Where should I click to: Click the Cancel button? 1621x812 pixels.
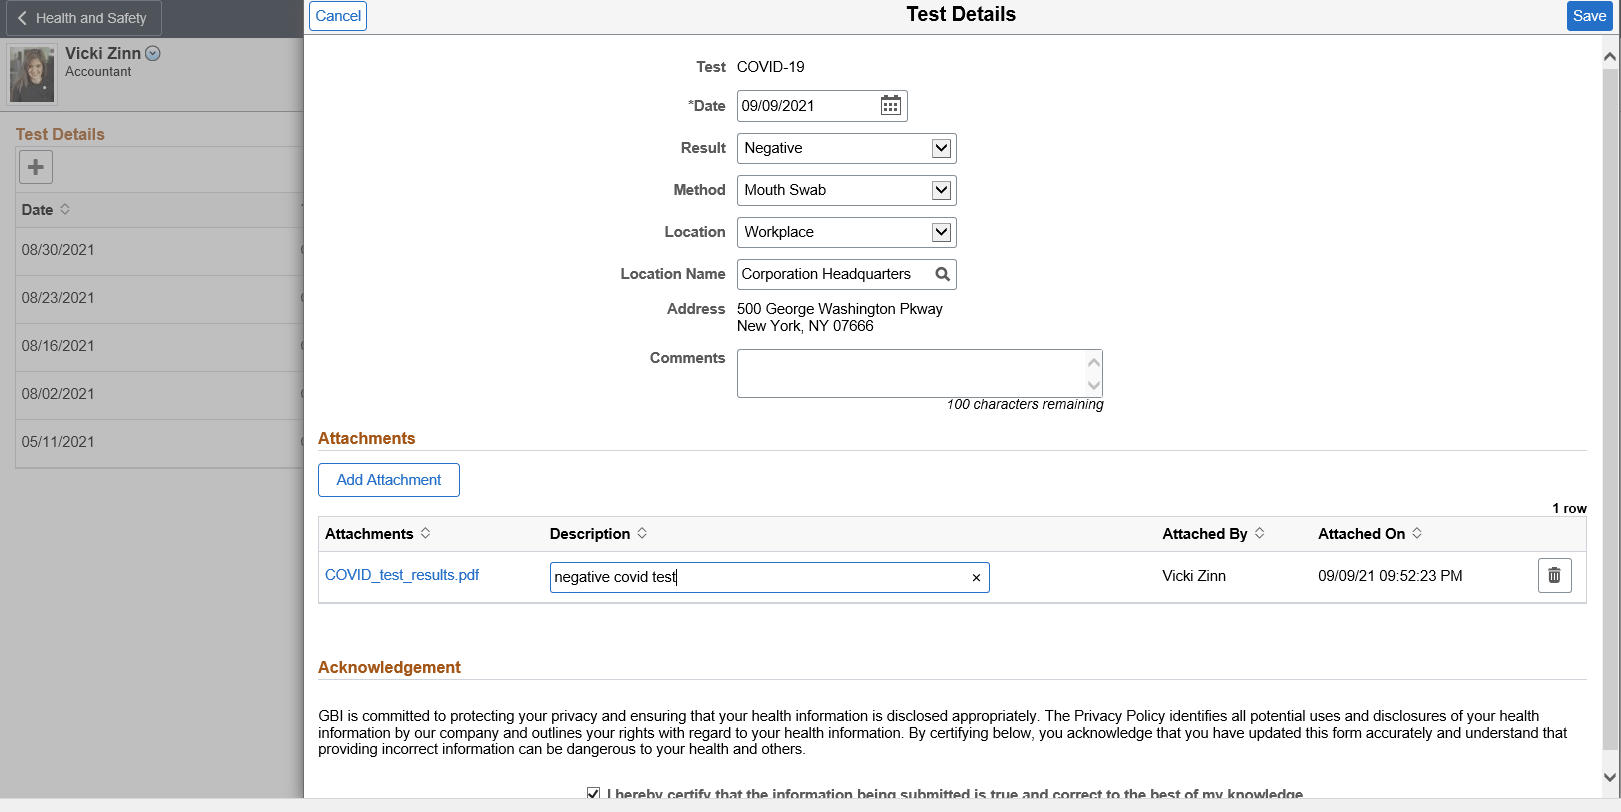pyautogui.click(x=338, y=16)
